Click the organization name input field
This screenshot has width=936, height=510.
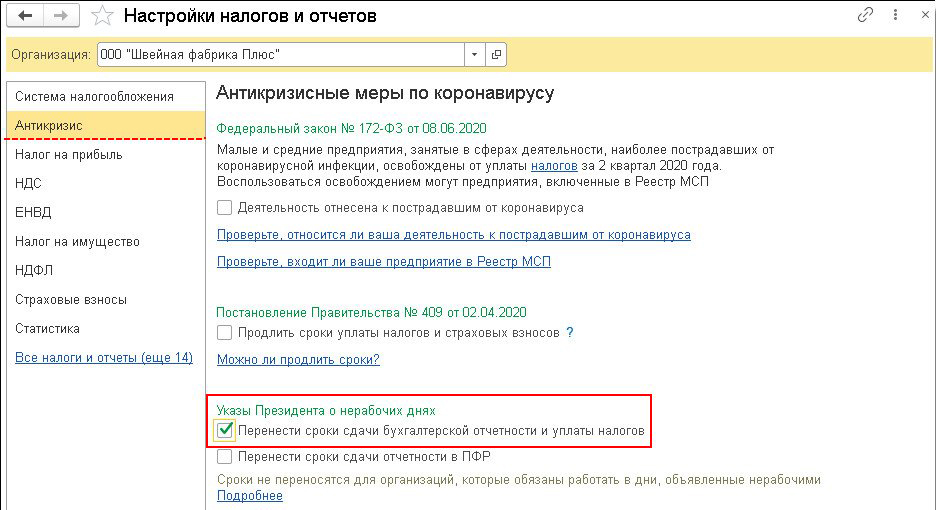click(x=280, y=54)
